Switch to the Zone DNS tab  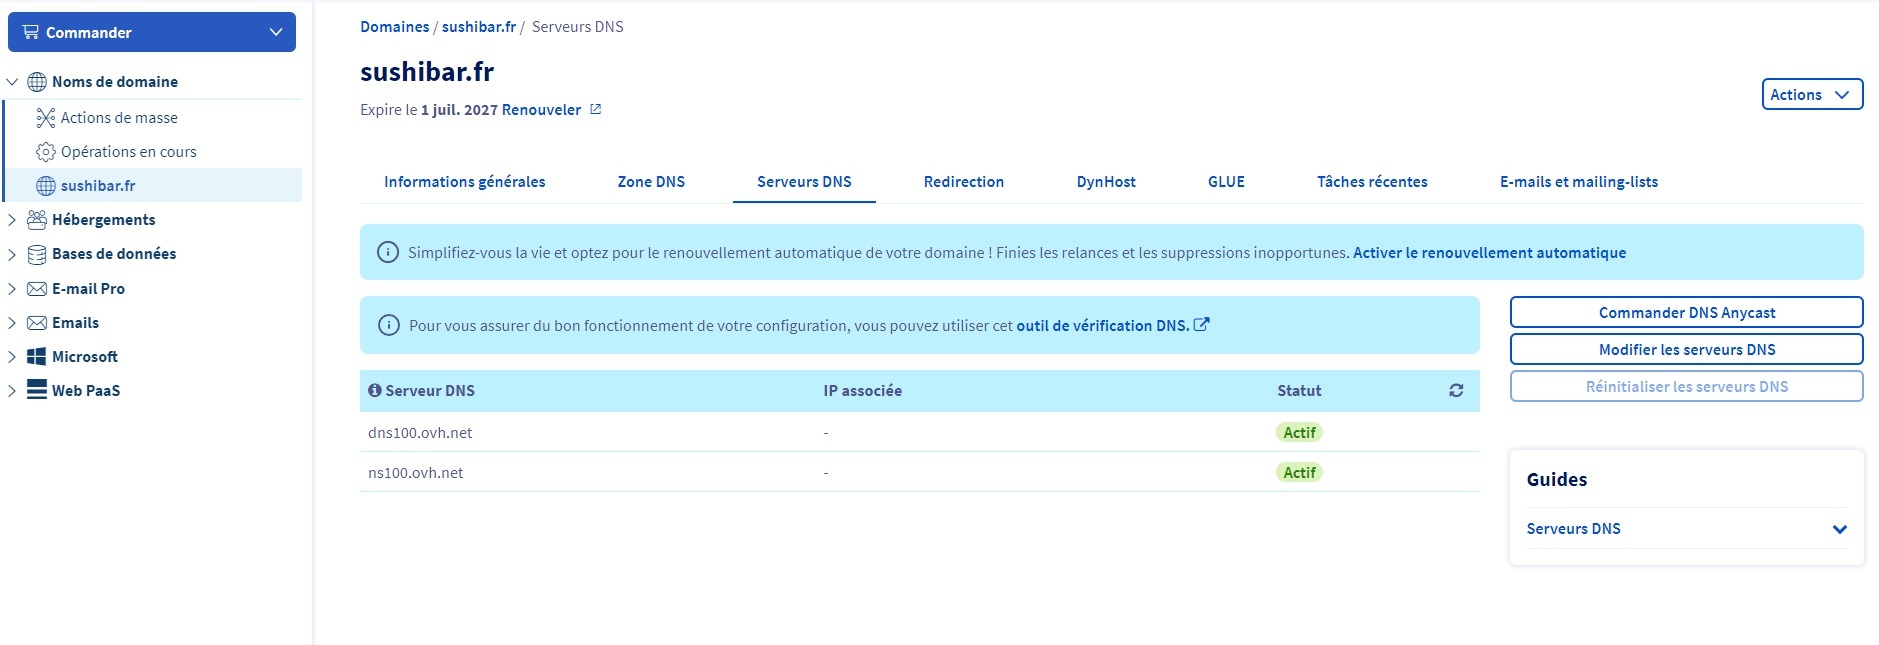651,182
